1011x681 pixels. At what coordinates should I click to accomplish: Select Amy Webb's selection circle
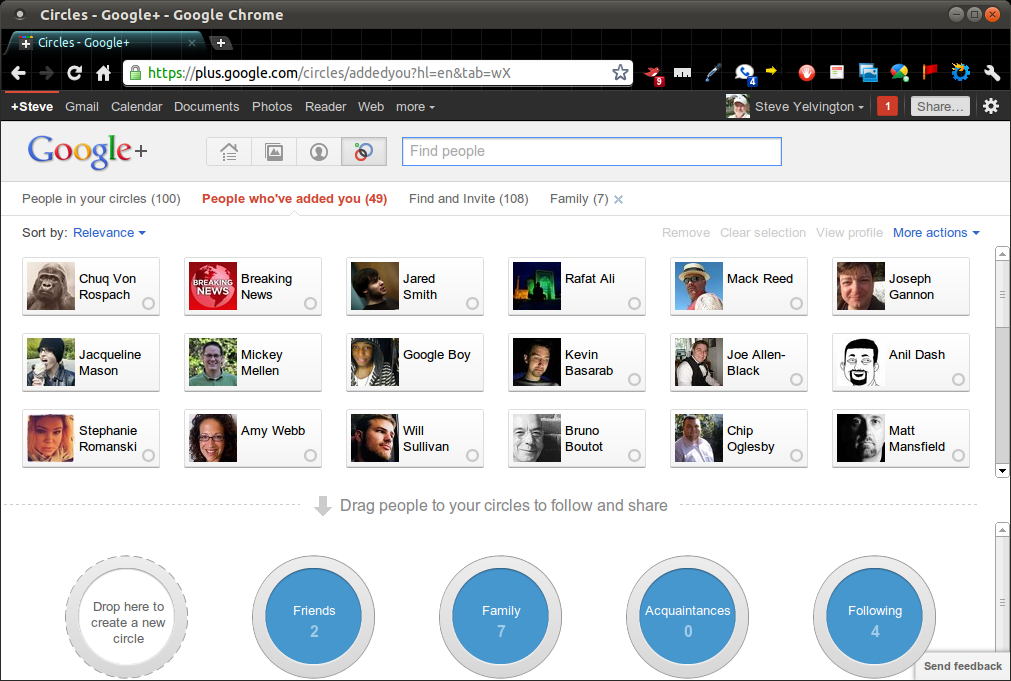coord(310,456)
